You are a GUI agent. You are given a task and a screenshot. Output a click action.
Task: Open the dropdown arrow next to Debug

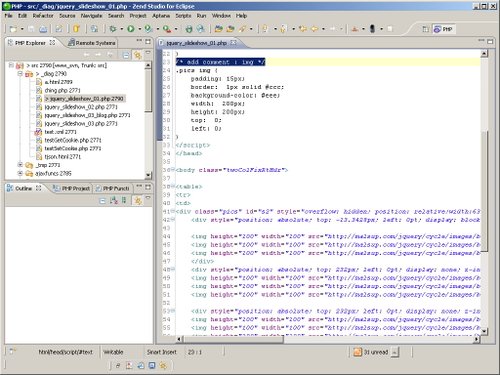(122, 29)
